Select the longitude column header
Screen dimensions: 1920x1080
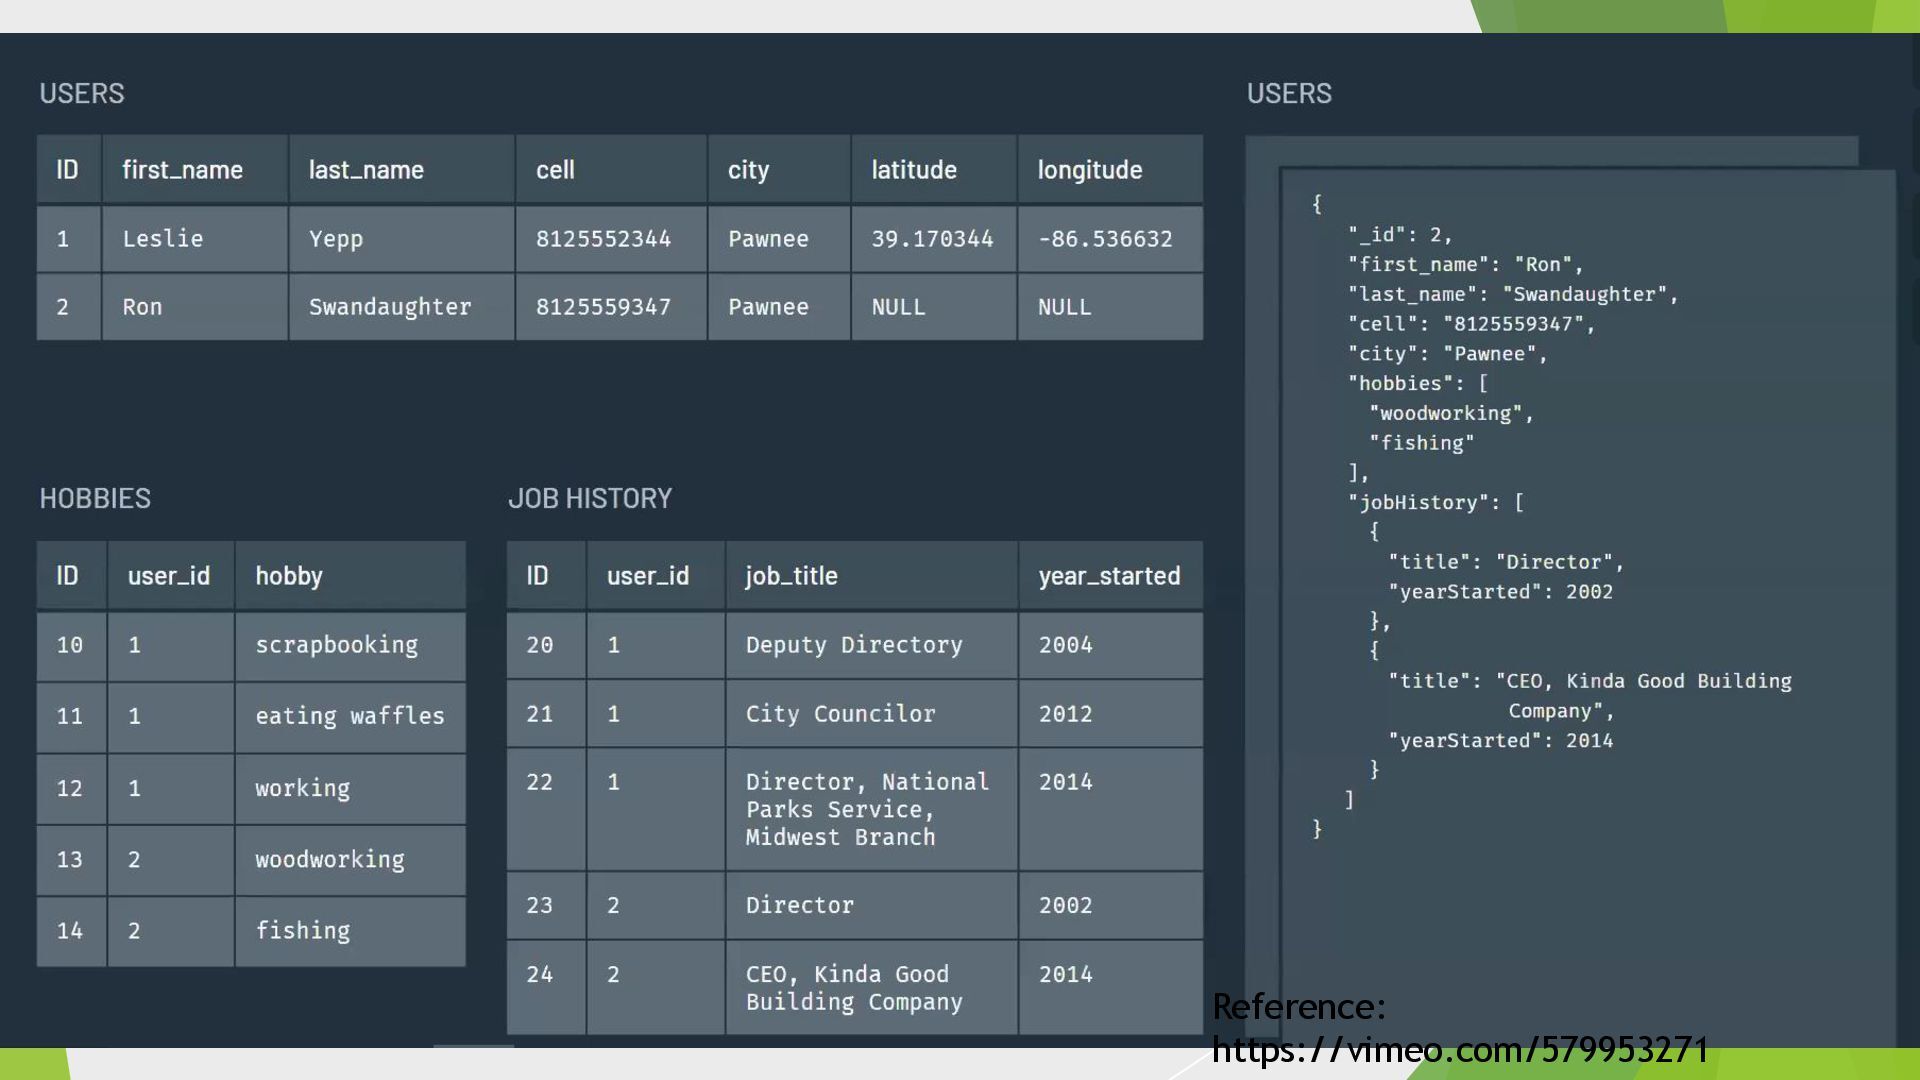(x=1110, y=170)
